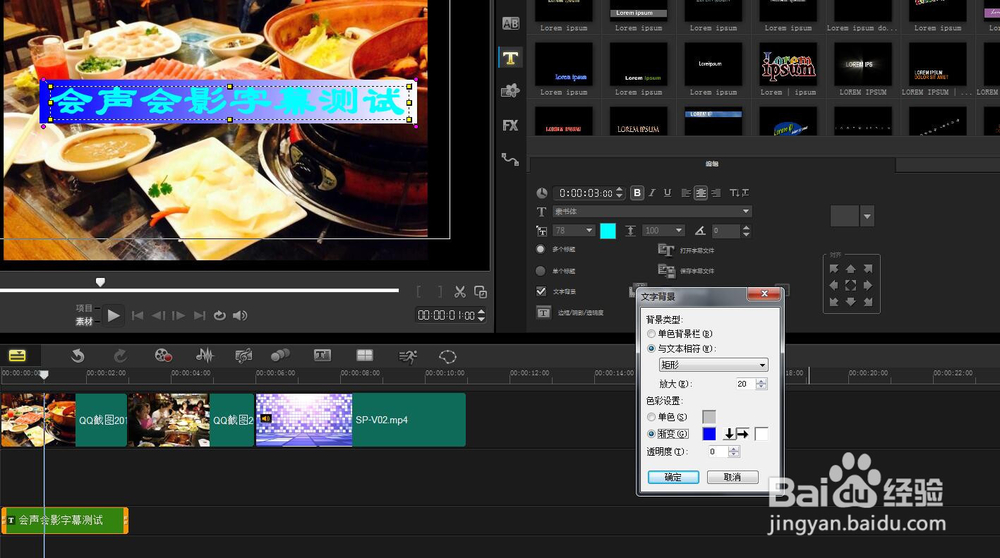This screenshot has height=558, width=1000.
Task: Step to previous frame
Action: click(x=158, y=315)
